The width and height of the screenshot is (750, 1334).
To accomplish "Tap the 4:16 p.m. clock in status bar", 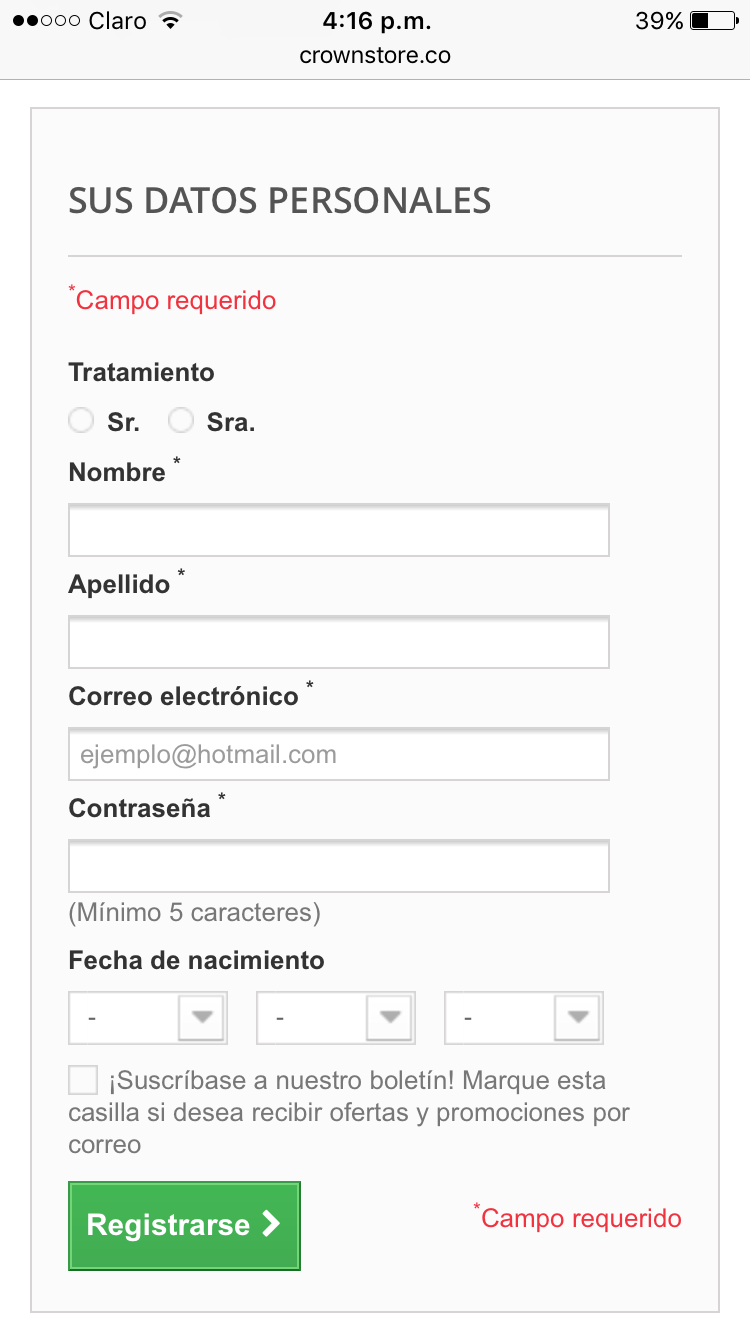I will (375, 21).
